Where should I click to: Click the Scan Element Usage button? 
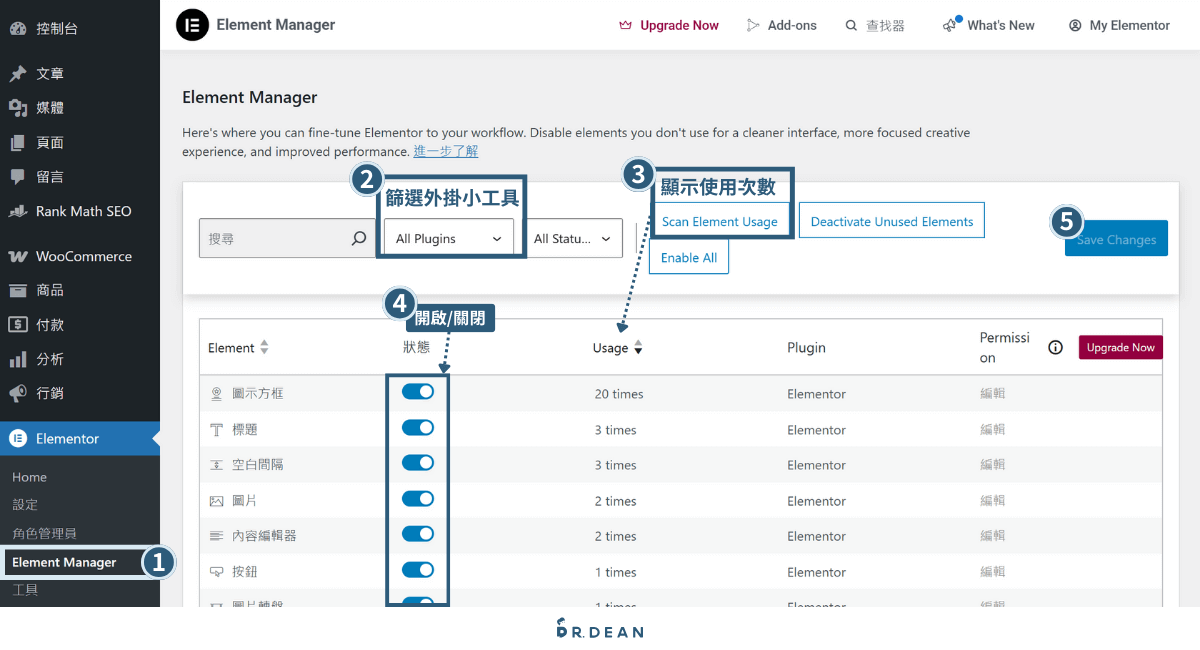click(719, 221)
